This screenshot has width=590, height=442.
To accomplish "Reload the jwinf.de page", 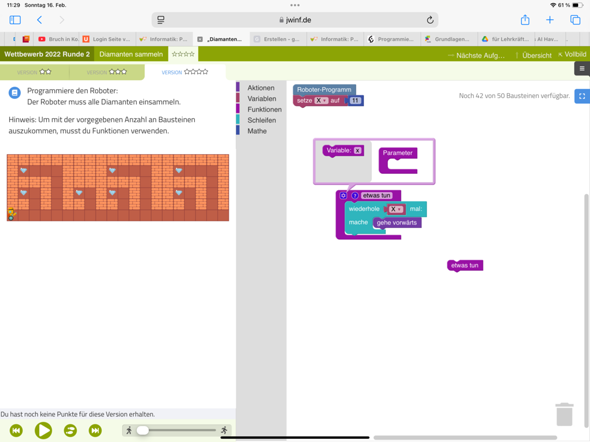I will 430,20.
